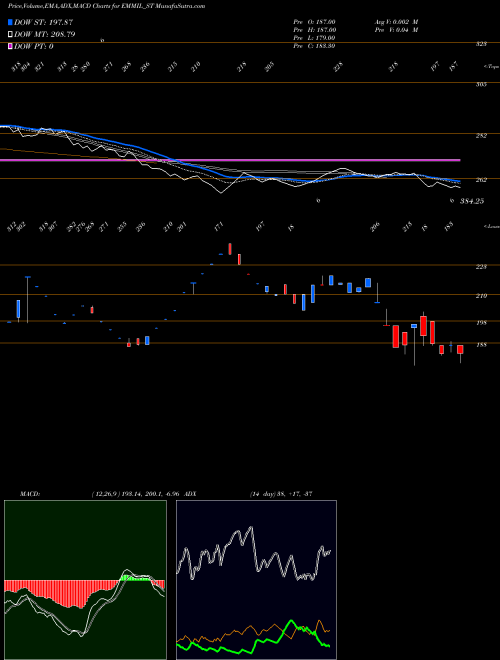The height and width of the screenshot is (660, 500).
Task: Click the '<Lows' label beside the low values row
Action: (491, 226)
